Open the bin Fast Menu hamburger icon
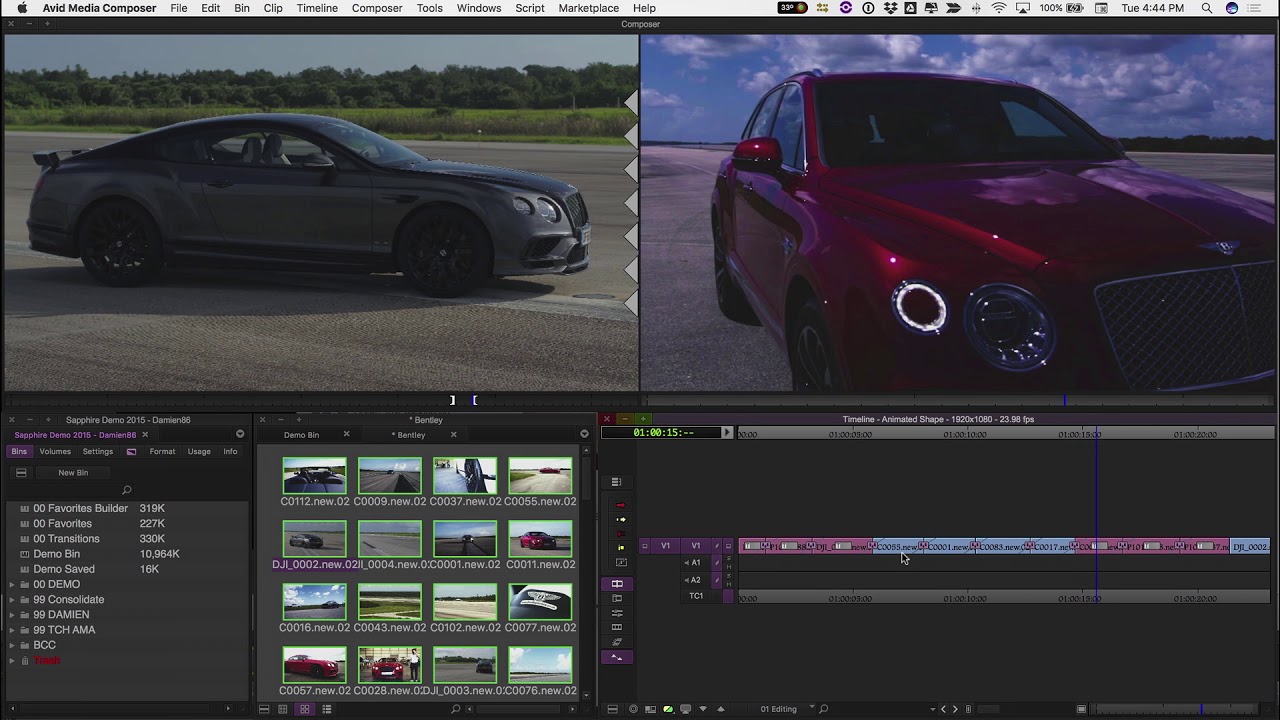The width and height of the screenshot is (1280, 720). tap(264, 709)
